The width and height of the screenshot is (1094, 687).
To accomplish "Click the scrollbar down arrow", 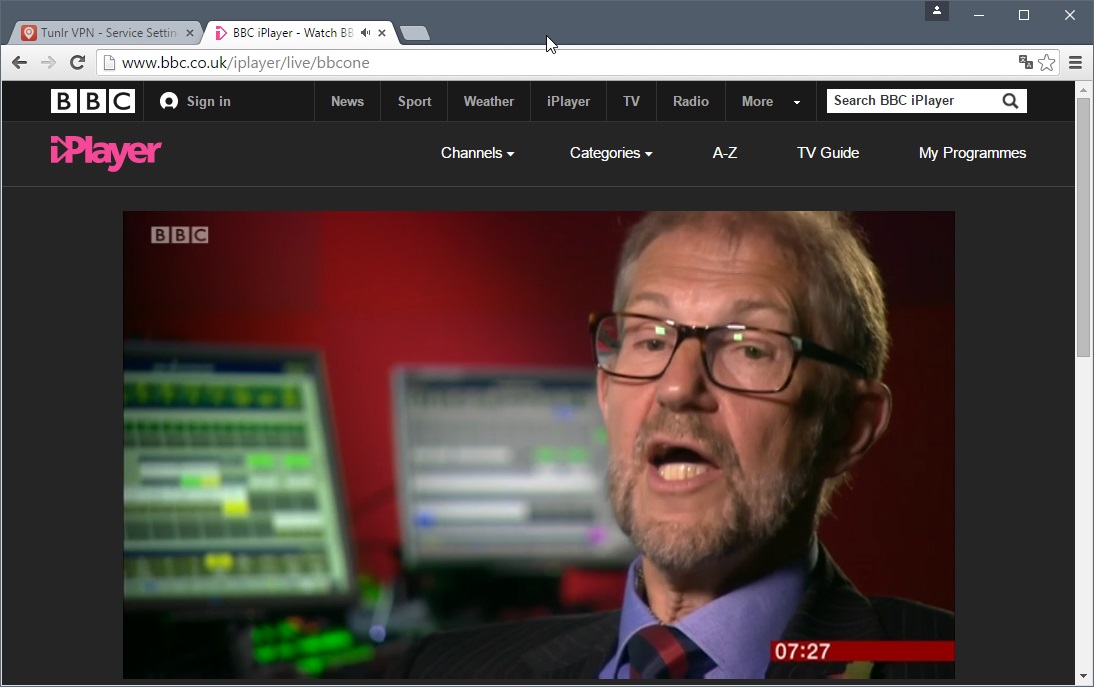I will 1083,676.
